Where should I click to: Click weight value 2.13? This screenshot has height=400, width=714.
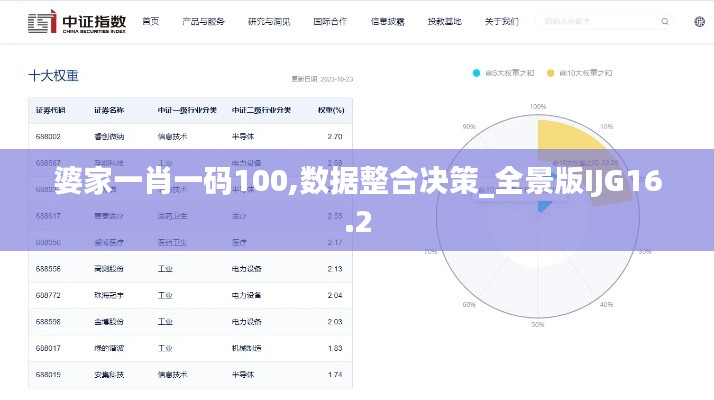click(x=335, y=269)
